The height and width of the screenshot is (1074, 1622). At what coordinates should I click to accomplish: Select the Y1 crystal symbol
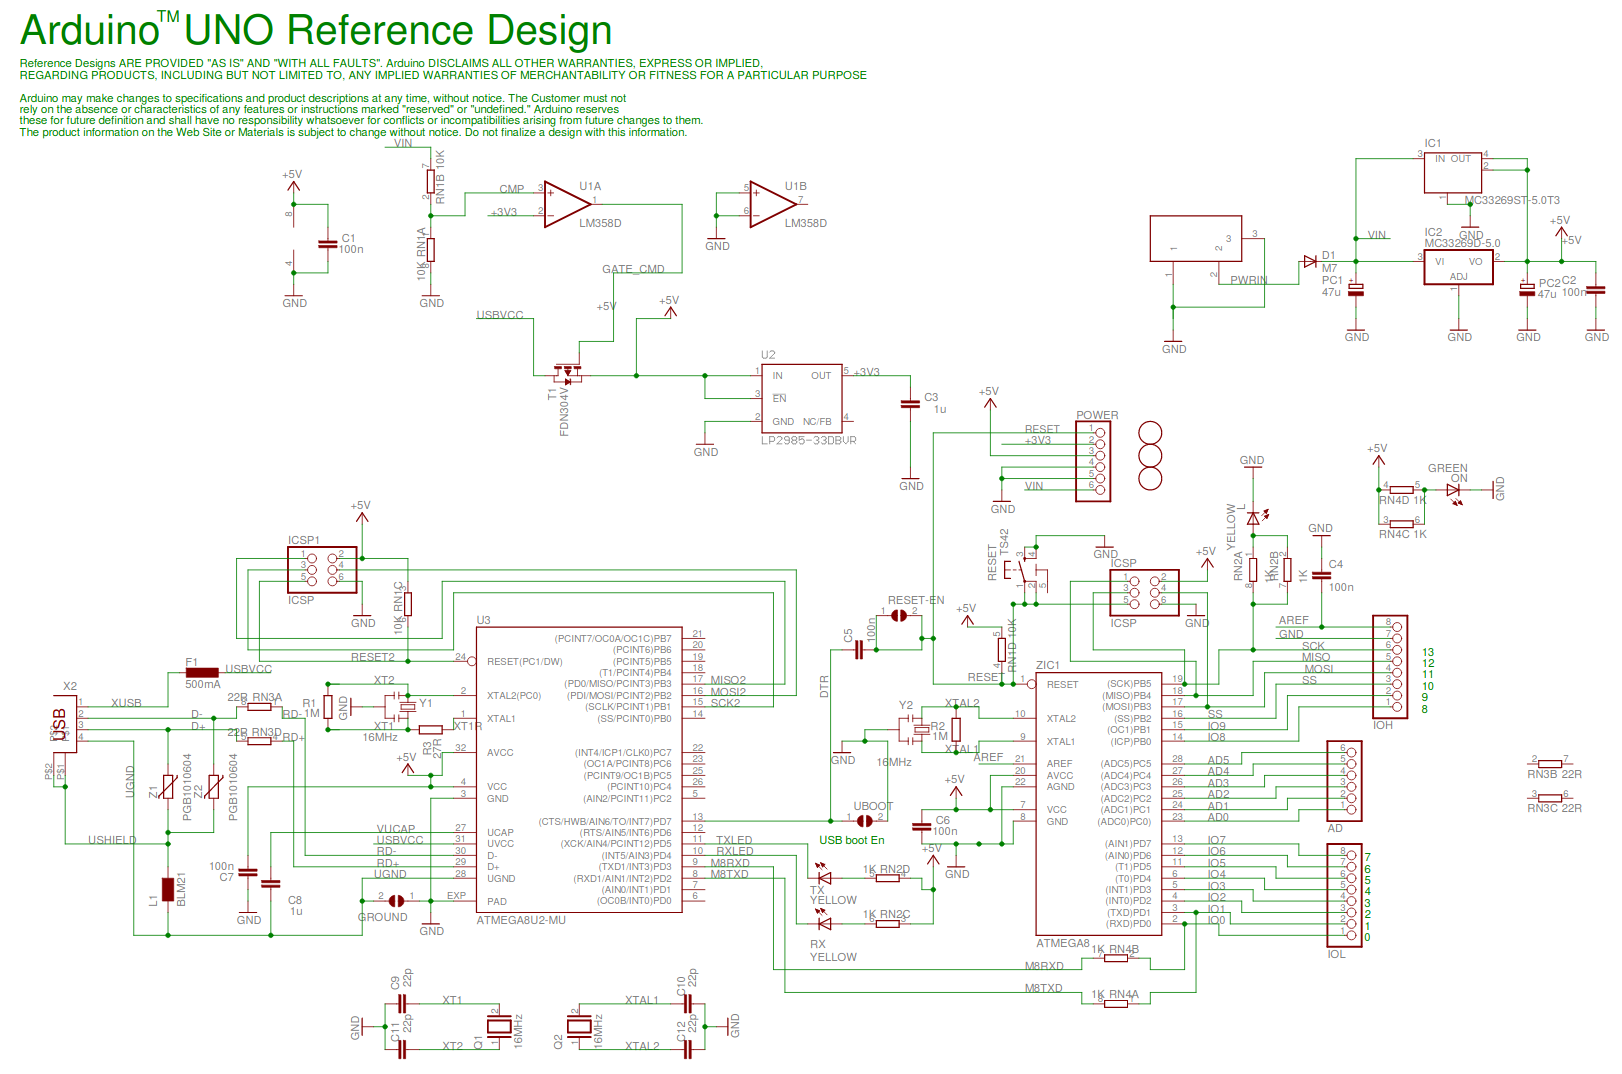click(x=406, y=704)
